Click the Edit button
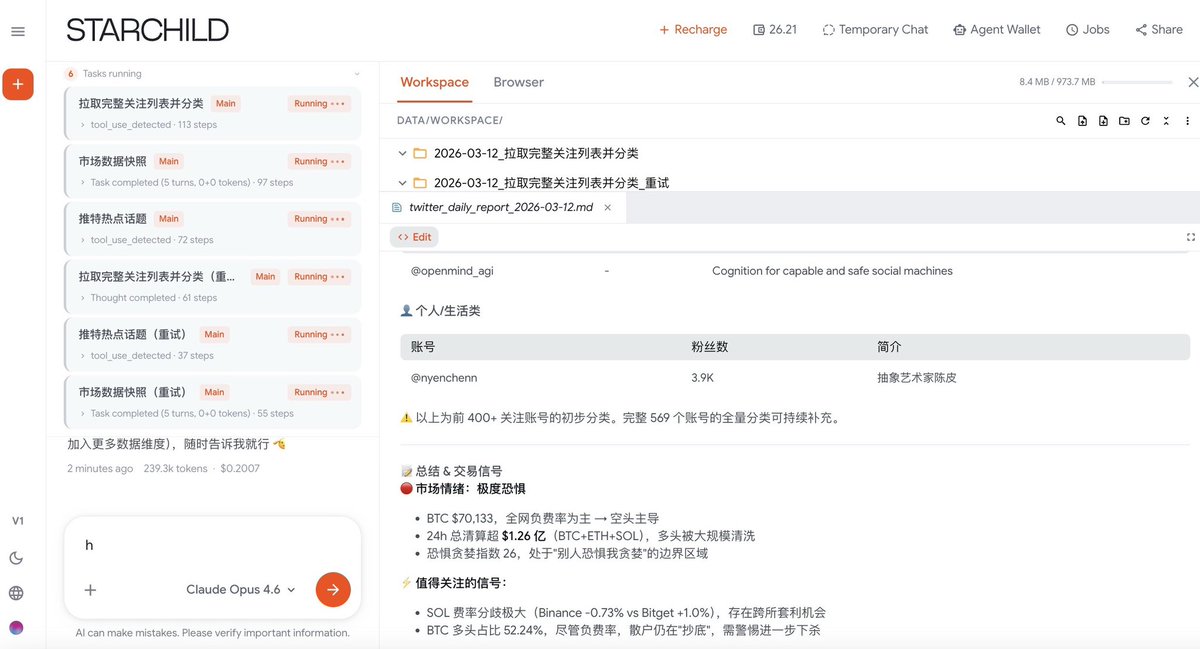 (414, 237)
